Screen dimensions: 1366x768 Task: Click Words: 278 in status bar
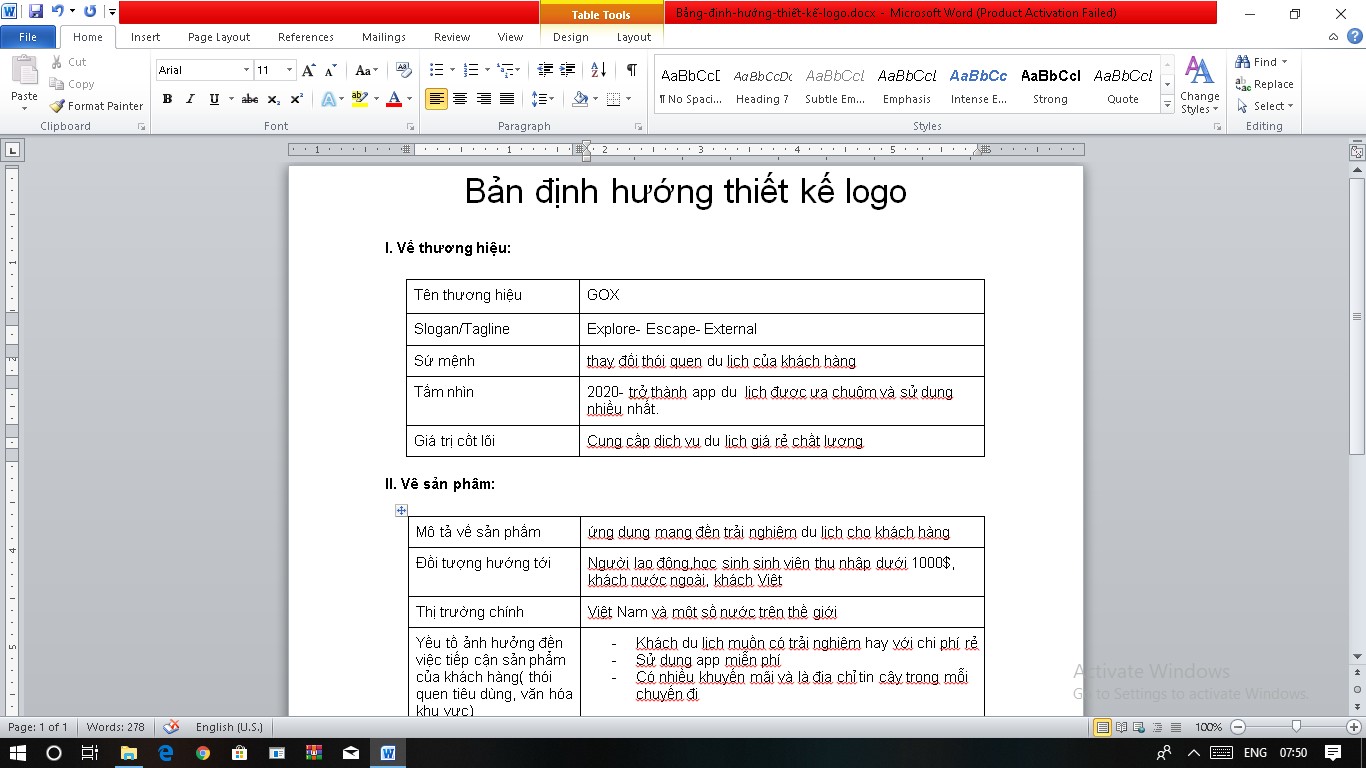click(x=115, y=727)
